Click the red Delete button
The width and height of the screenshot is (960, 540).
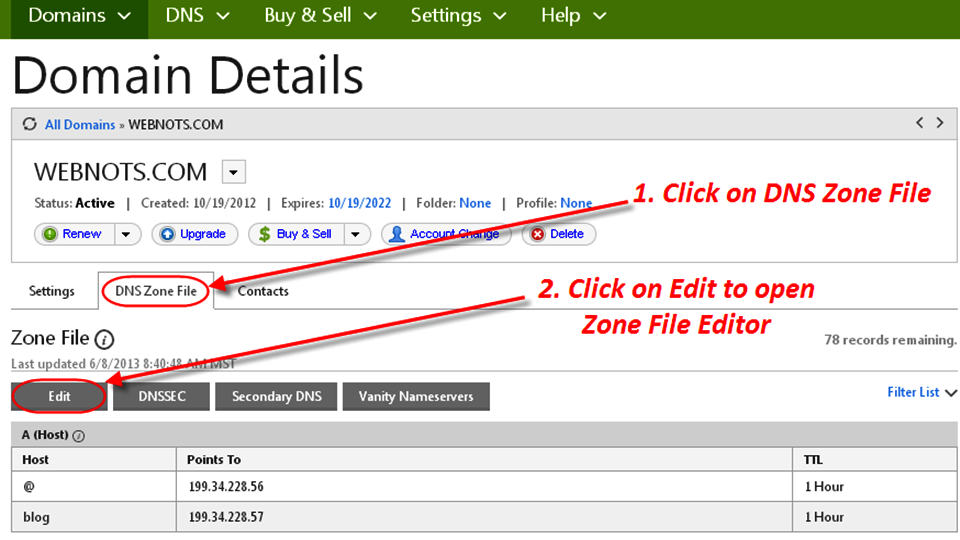(x=558, y=234)
